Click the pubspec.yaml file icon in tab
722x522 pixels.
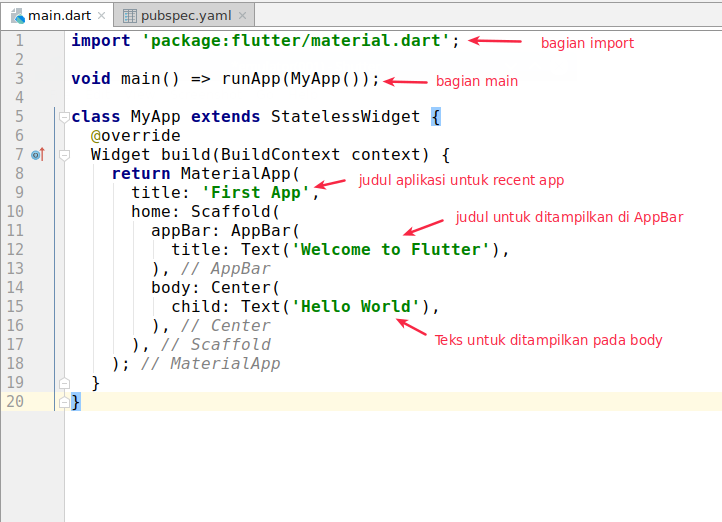[129, 15]
